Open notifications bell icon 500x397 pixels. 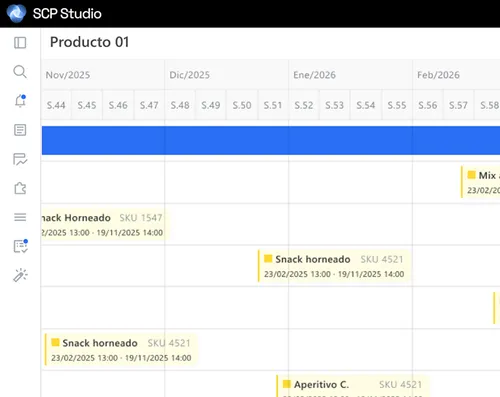coord(20,101)
